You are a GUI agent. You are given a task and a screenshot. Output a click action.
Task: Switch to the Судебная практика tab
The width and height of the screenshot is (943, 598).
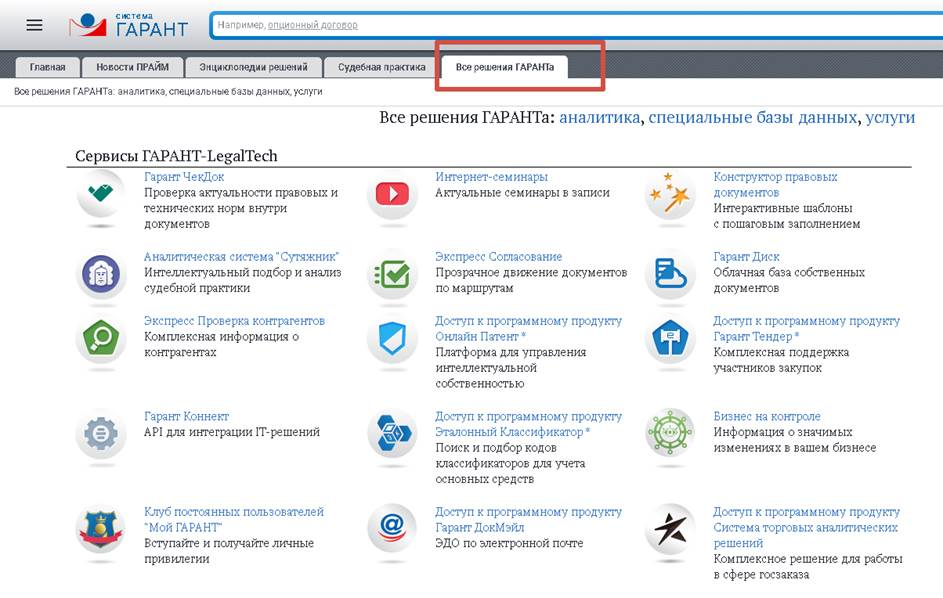coord(381,67)
